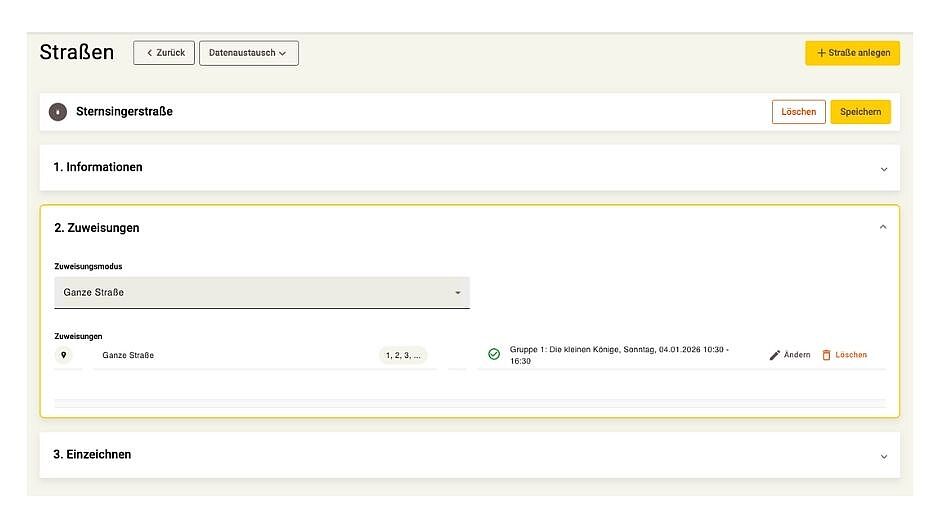Click the Zurück back button
Image resolution: width=940 pixels, height=528 pixels.
[164, 53]
